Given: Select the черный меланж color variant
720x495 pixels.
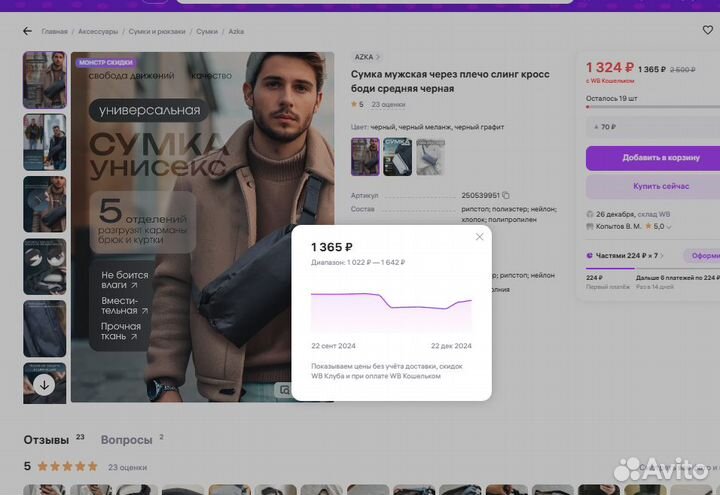Looking at the screenshot, I should click(397, 156).
